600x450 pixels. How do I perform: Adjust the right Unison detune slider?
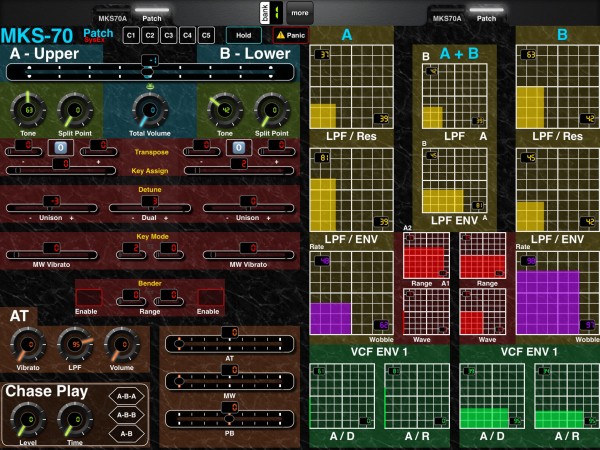pyautogui.click(x=248, y=208)
